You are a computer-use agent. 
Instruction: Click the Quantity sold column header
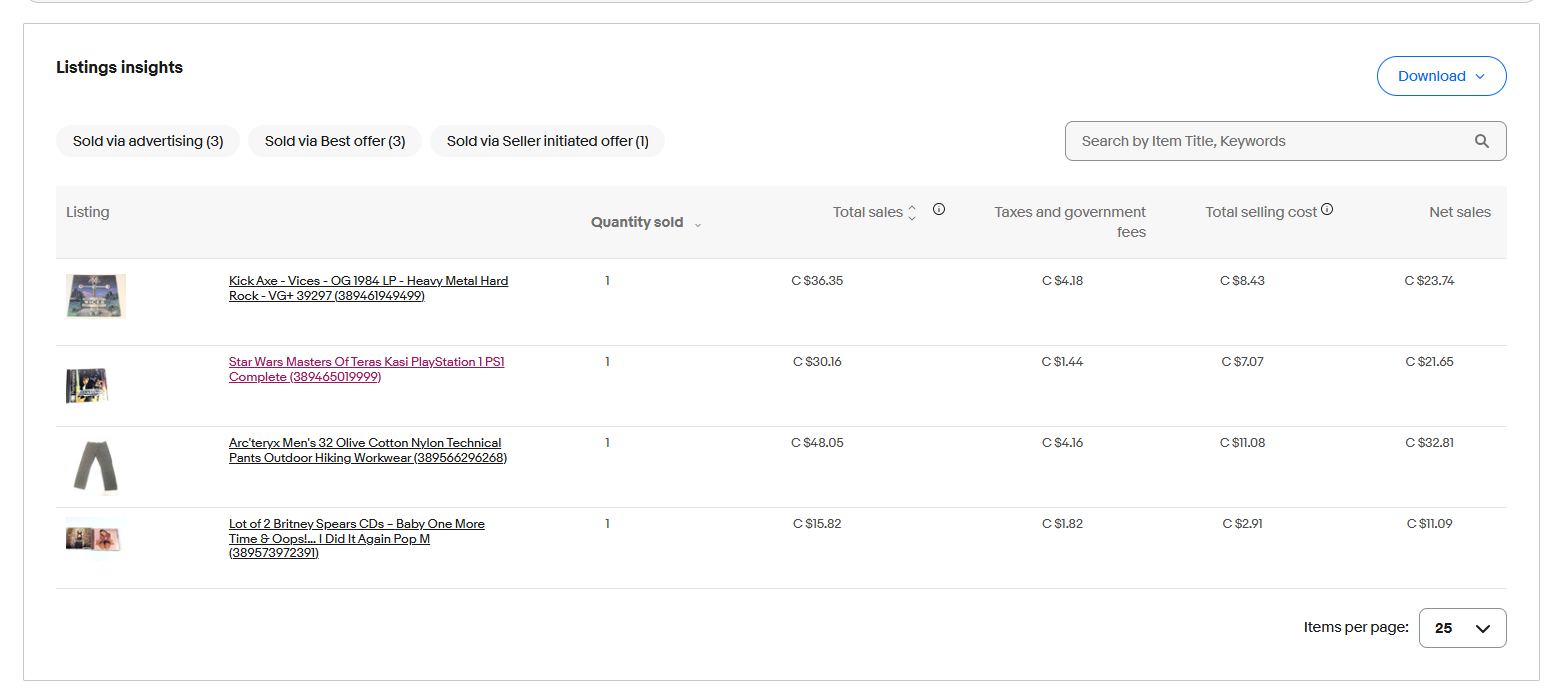pyautogui.click(x=637, y=222)
